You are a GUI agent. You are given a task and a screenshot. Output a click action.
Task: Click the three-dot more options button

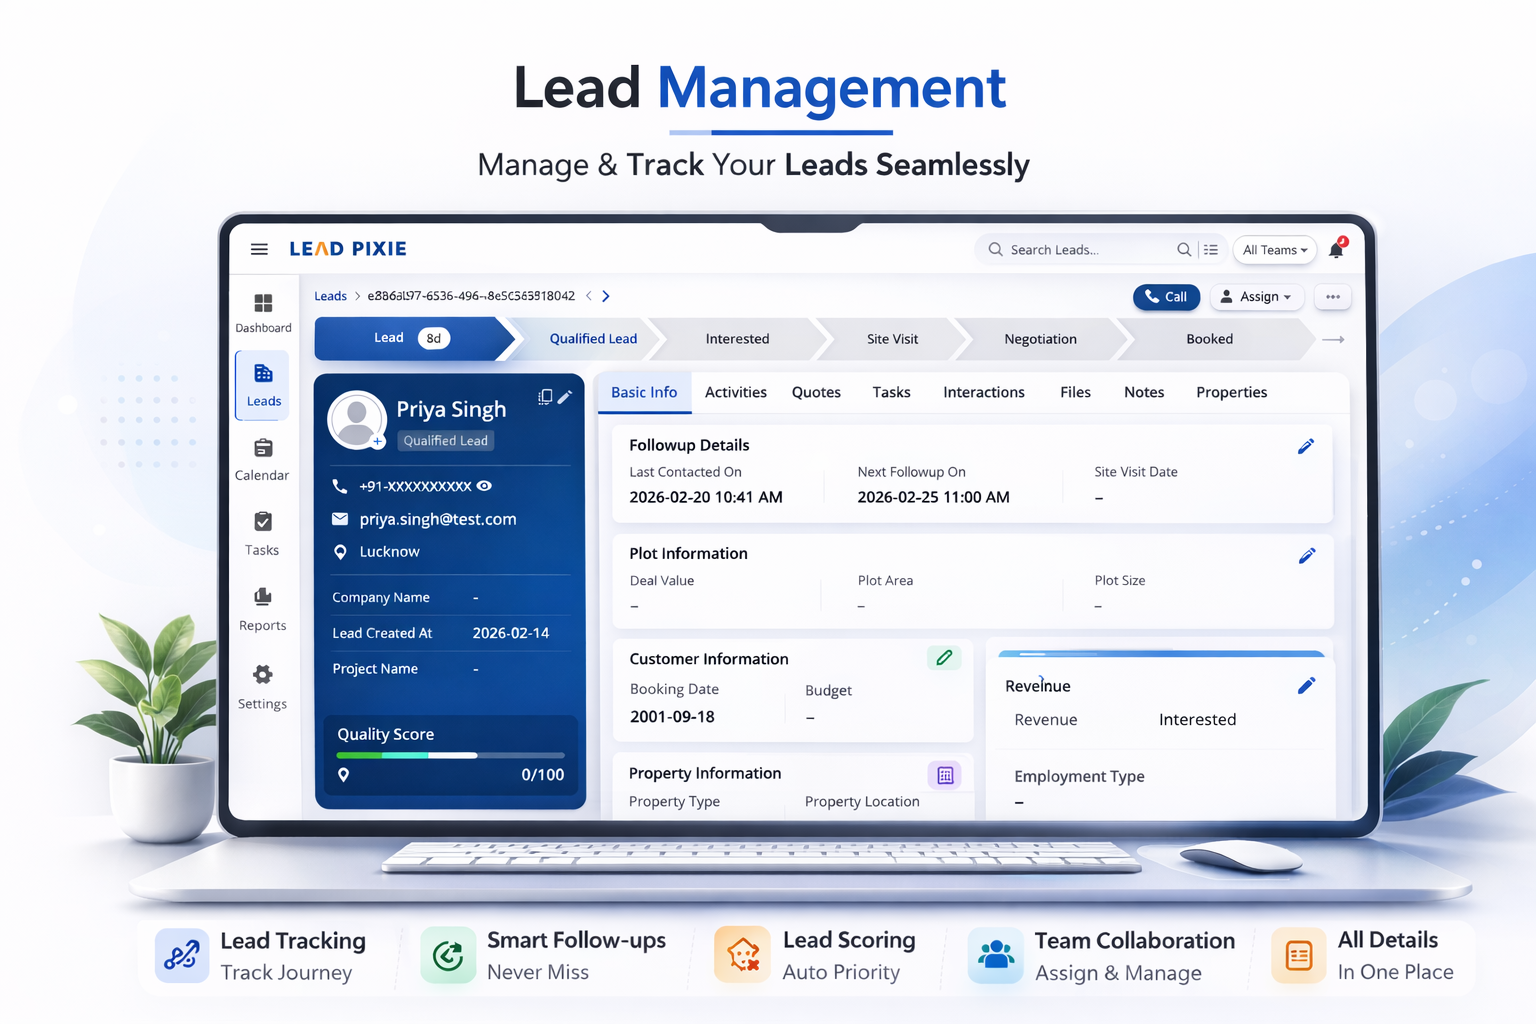click(x=1333, y=296)
